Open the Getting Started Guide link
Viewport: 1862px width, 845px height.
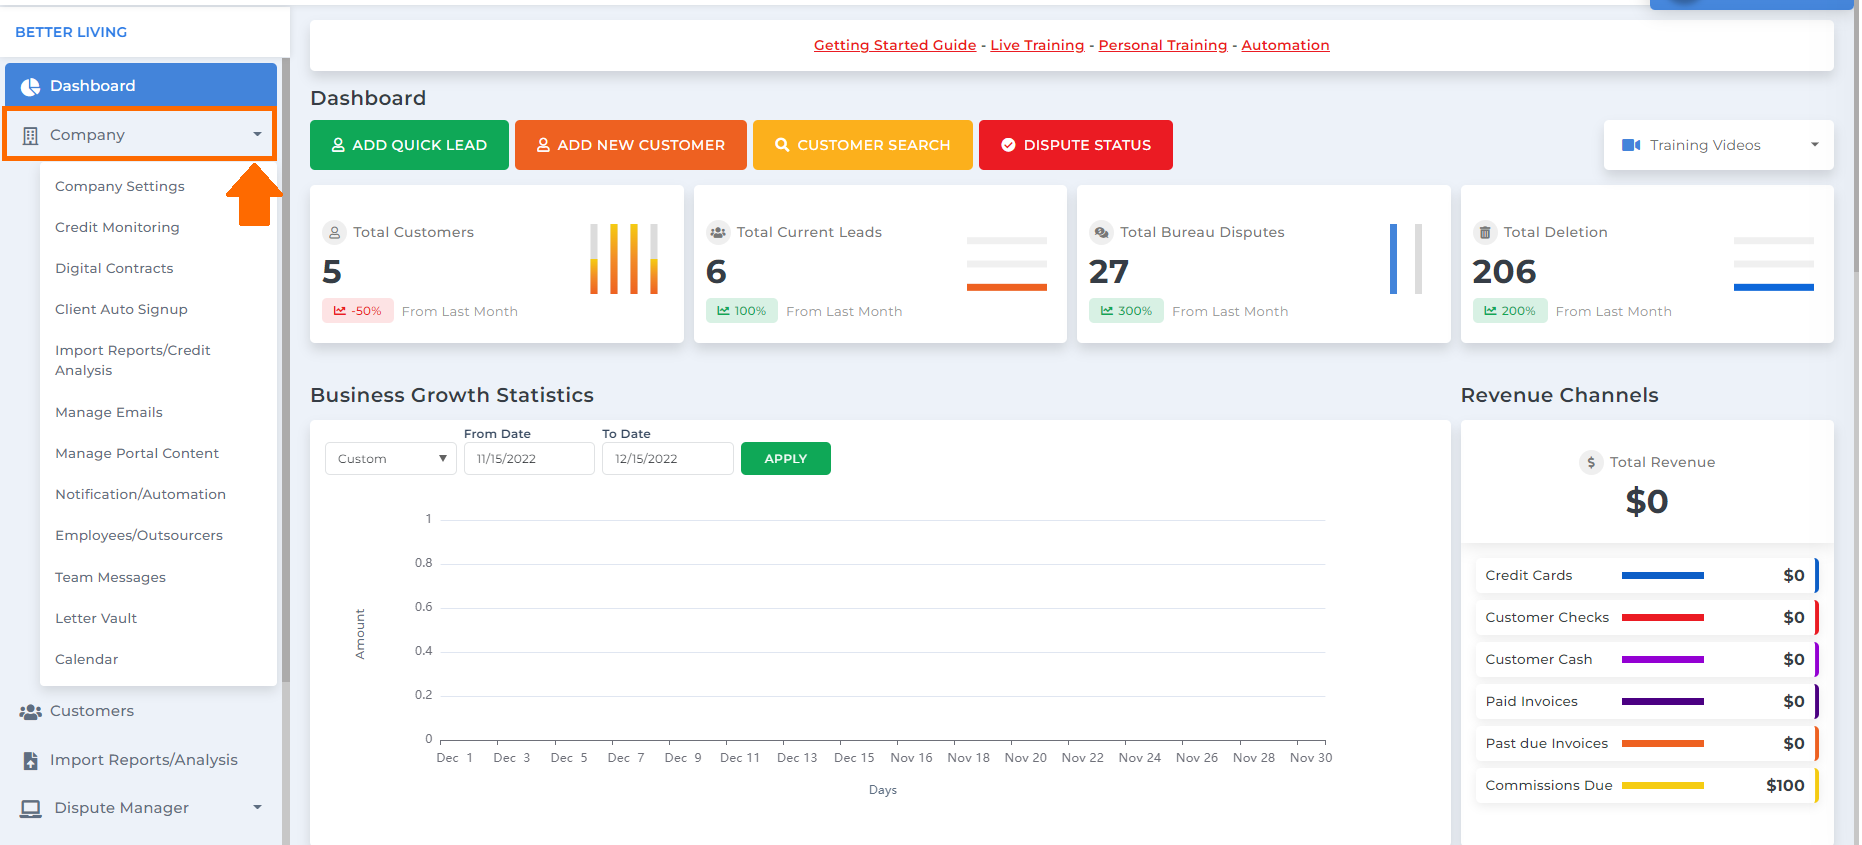pos(895,45)
